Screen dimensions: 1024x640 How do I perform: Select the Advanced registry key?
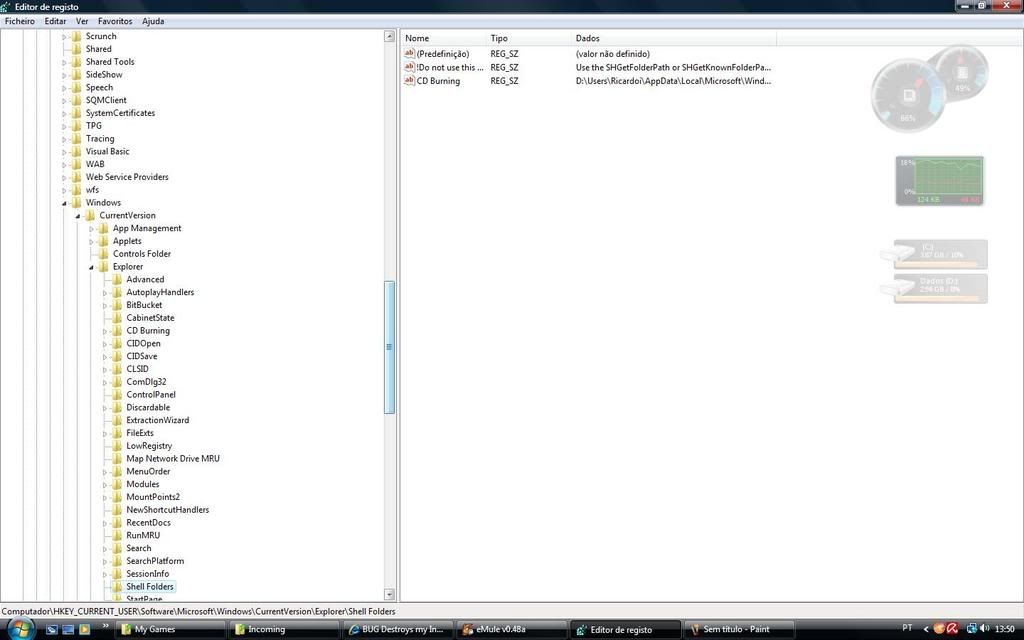click(x=145, y=280)
